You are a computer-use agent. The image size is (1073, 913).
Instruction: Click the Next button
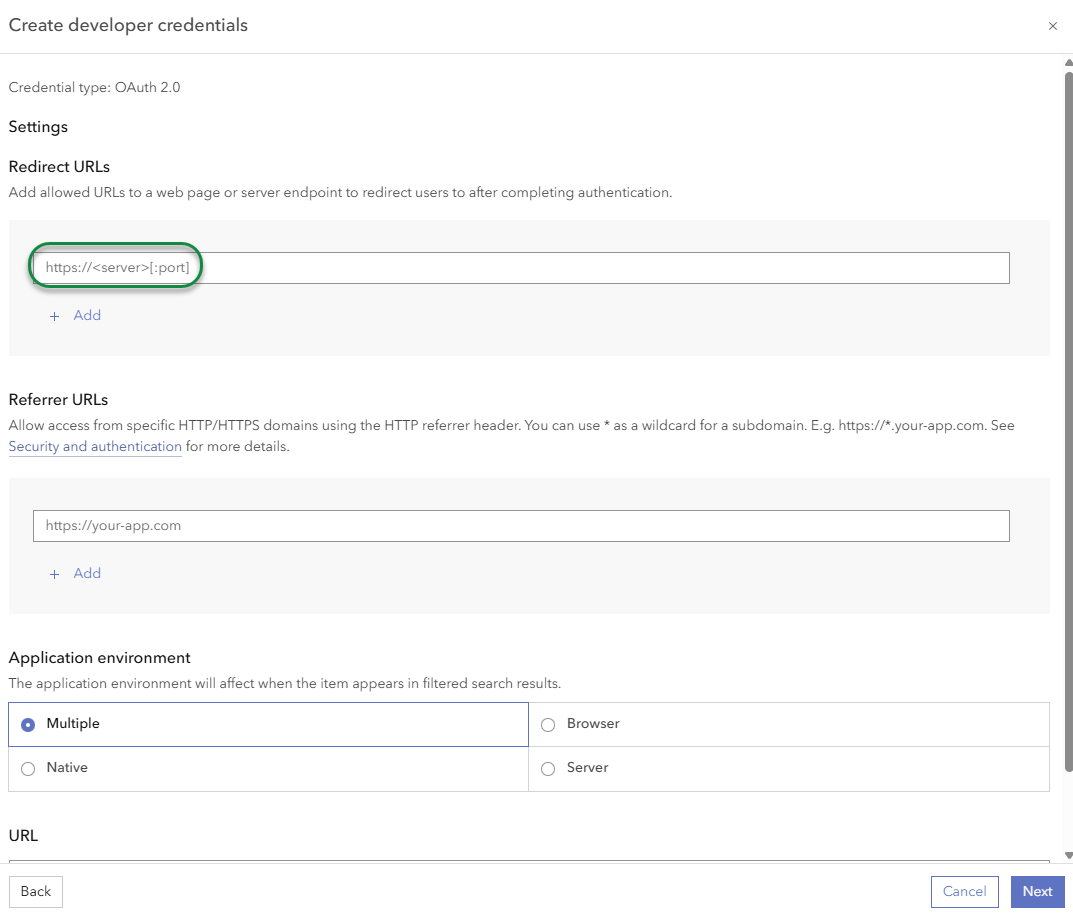(x=1037, y=891)
